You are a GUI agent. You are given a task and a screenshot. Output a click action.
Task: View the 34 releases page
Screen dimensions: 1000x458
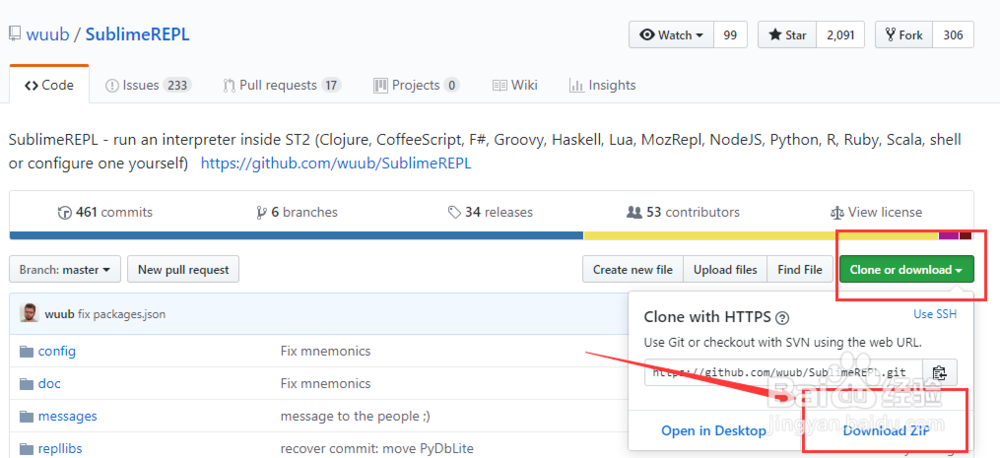[490, 212]
